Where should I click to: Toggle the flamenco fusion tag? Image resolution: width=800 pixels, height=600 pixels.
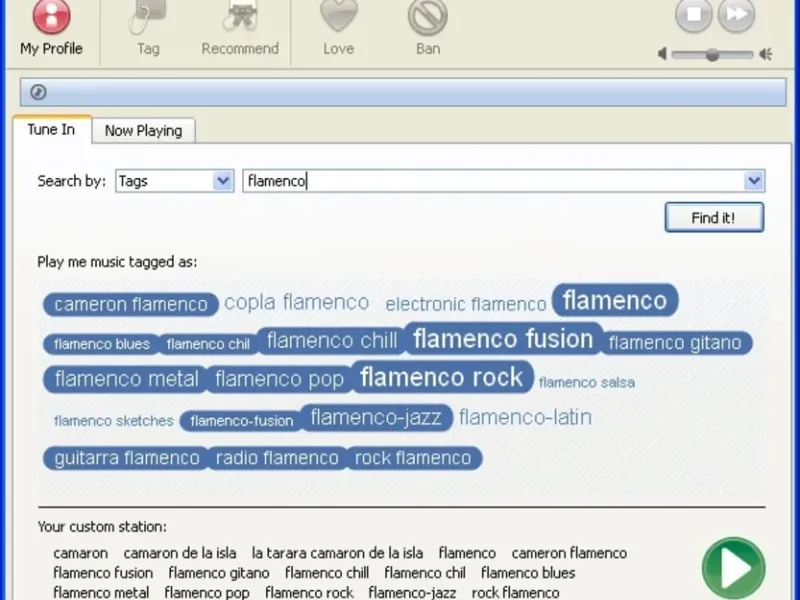[x=503, y=339]
